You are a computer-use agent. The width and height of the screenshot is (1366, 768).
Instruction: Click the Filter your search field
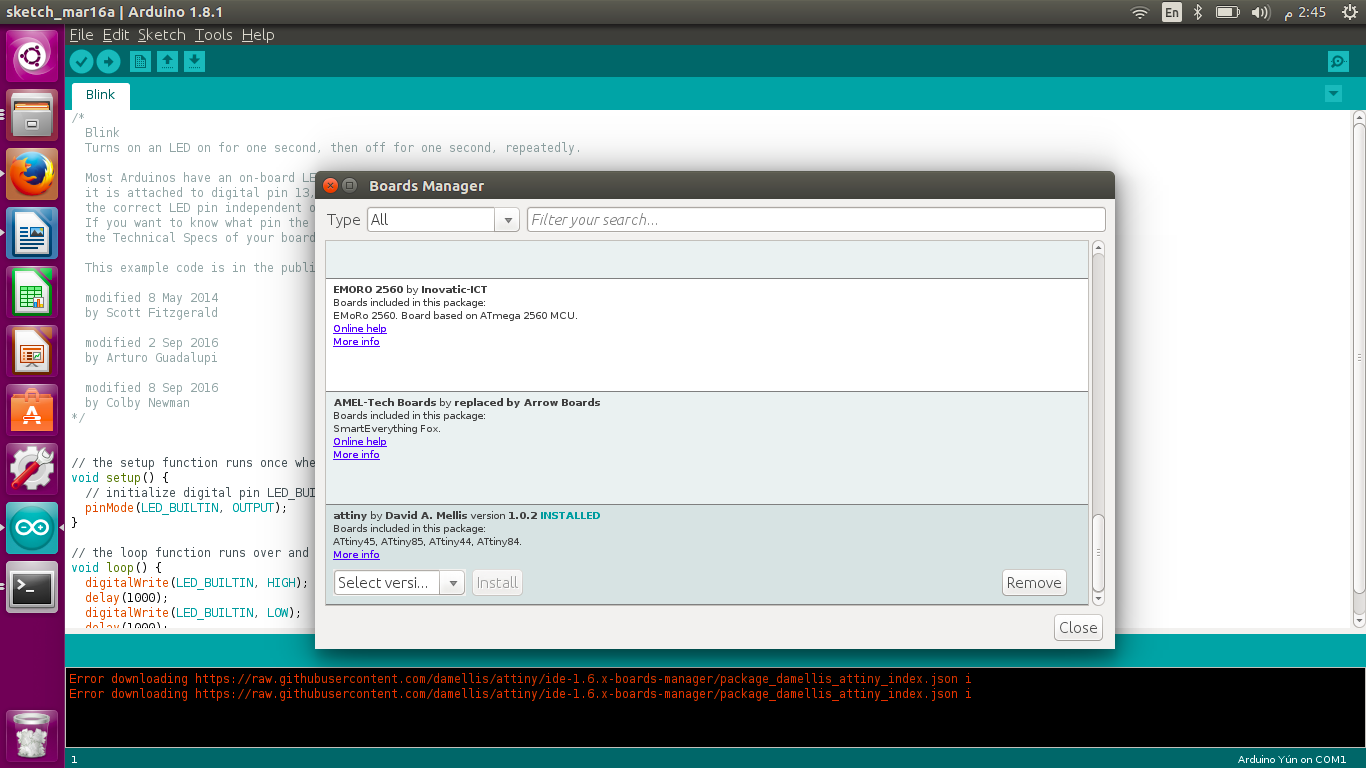[x=816, y=220]
